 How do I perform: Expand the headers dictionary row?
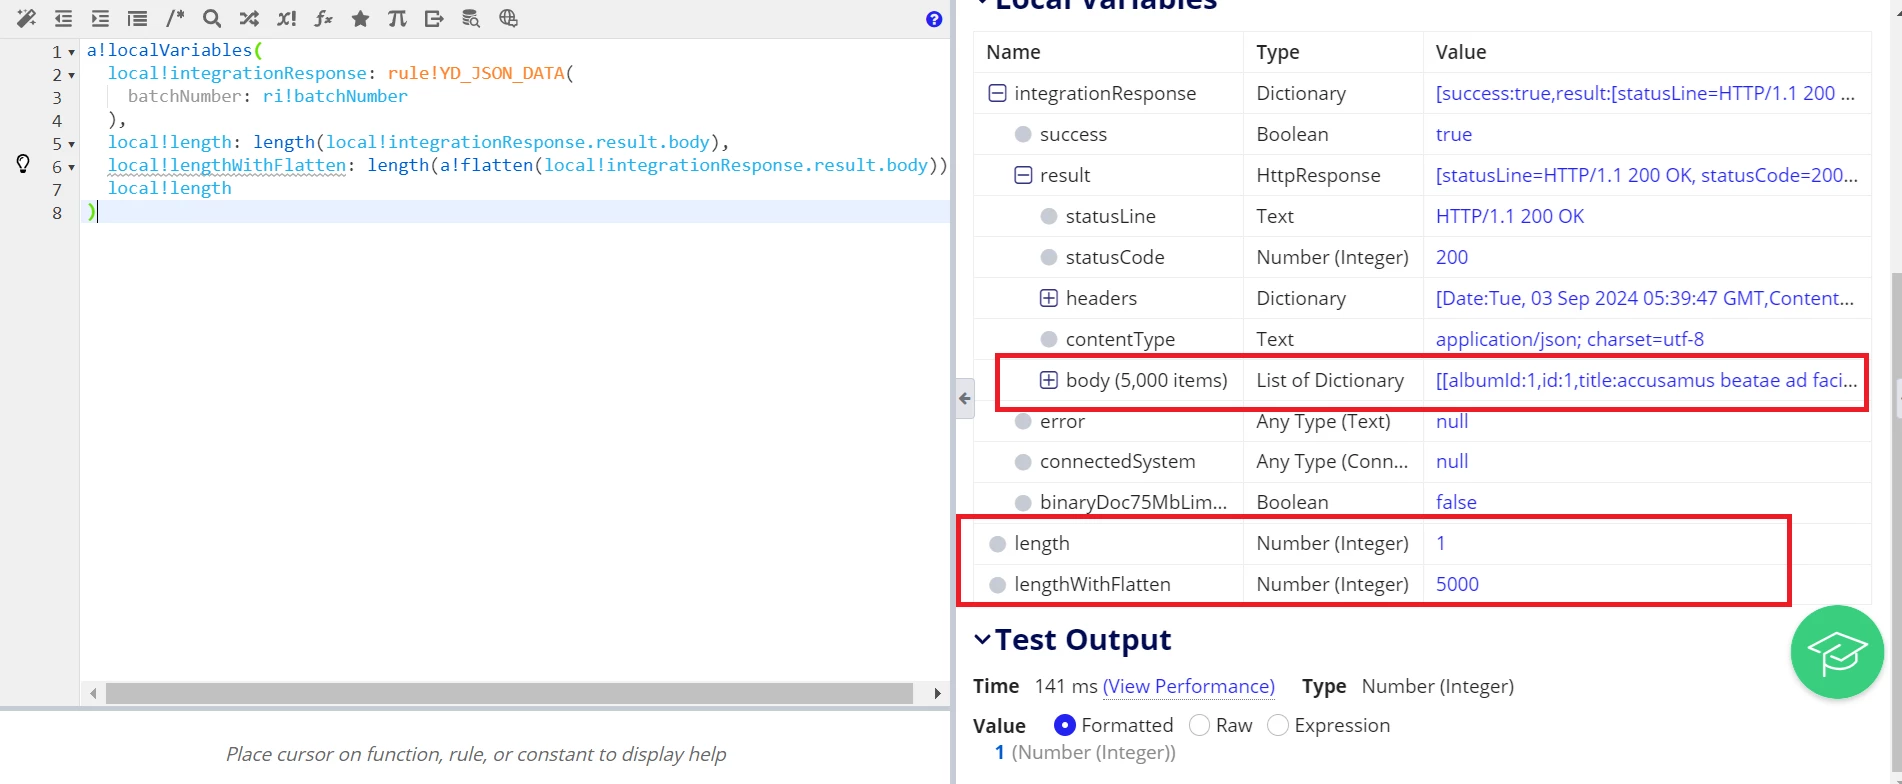pos(1049,298)
